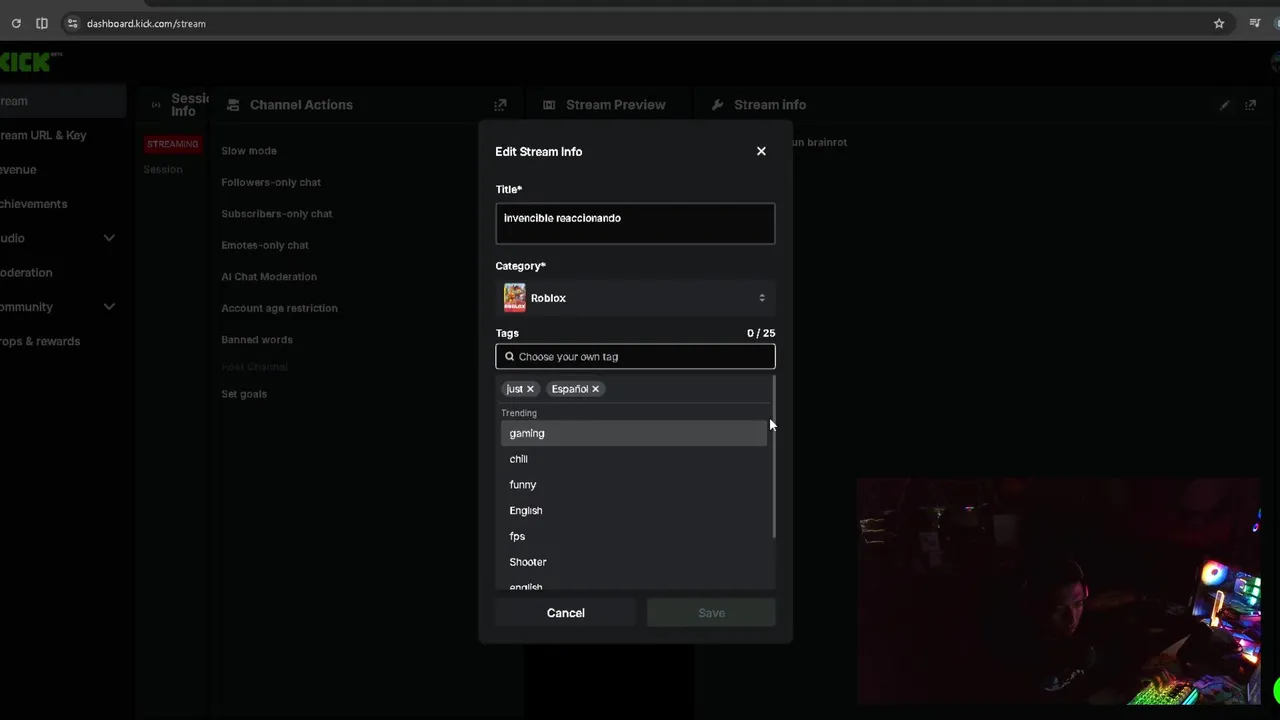Select the trending tag 'funny'
This screenshot has width=1280, height=720.
634,485
